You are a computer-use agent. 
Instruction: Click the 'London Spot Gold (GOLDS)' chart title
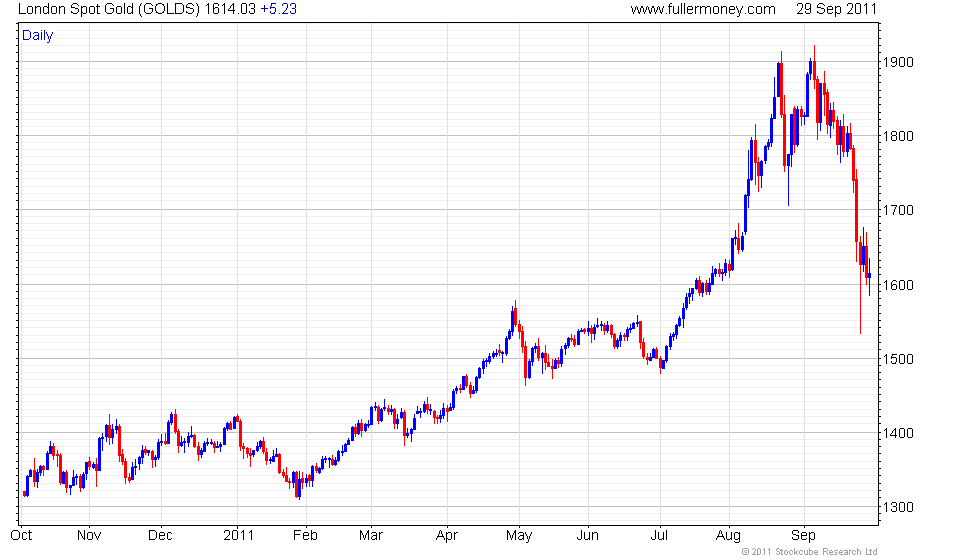click(109, 9)
